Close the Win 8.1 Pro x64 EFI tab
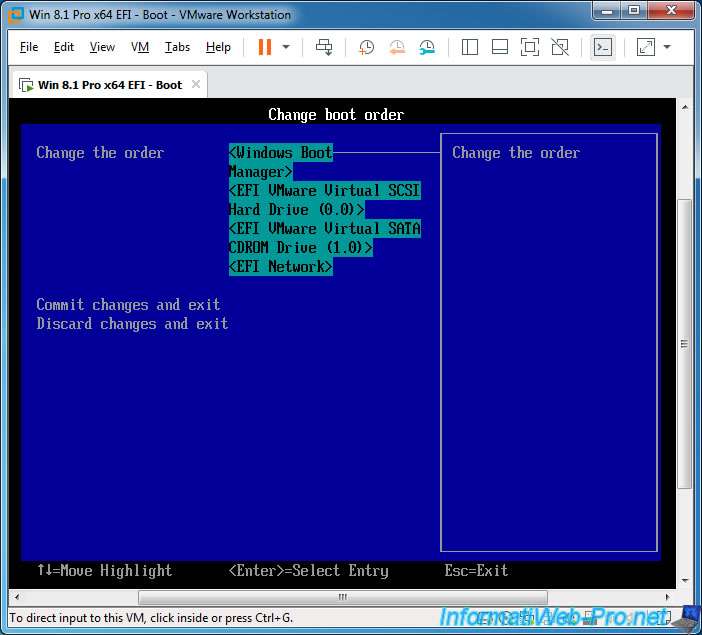The width and height of the screenshot is (702, 635). 195,85
